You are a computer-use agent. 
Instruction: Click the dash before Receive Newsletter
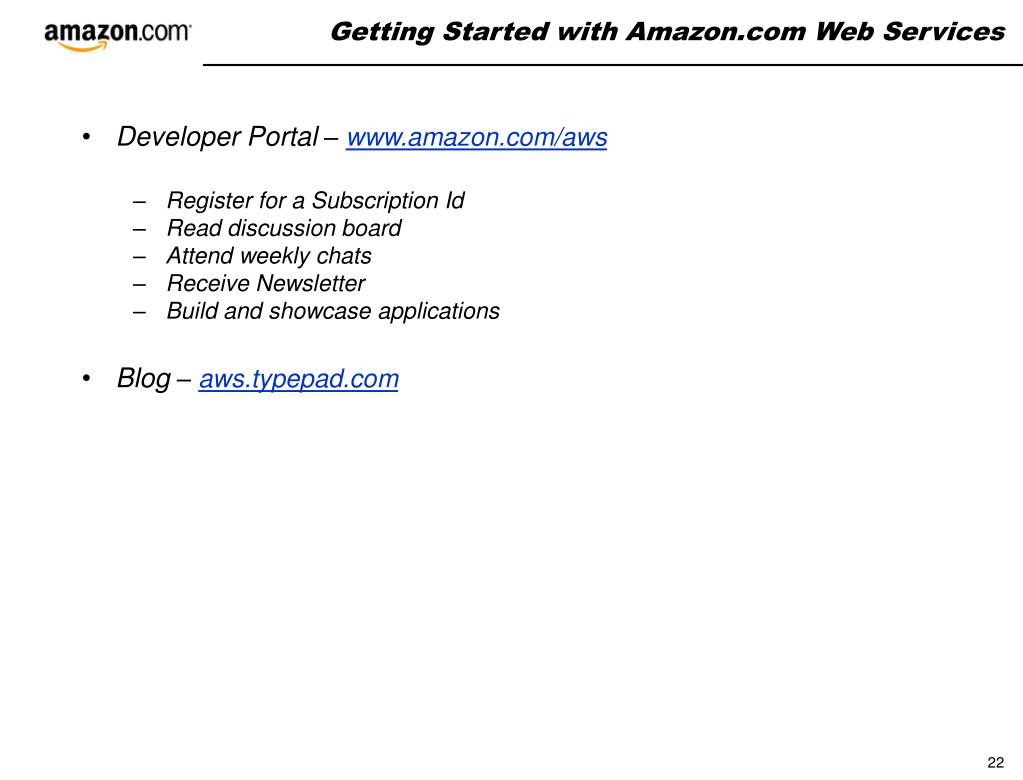(x=139, y=285)
